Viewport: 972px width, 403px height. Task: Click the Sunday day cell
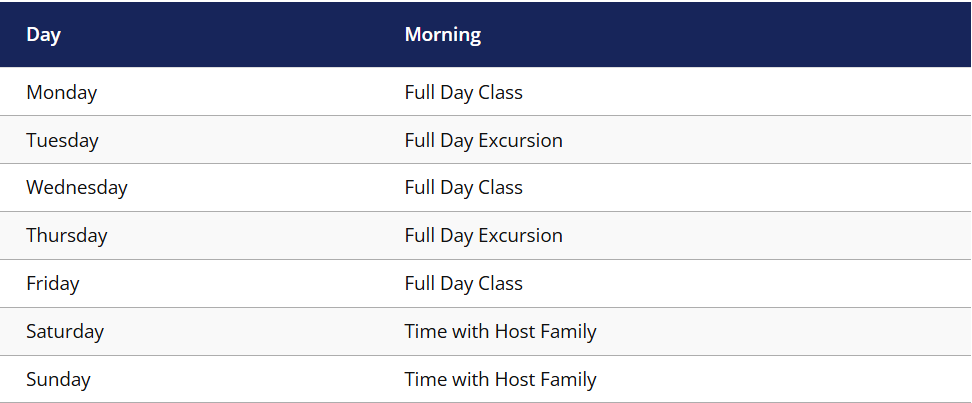[58, 380]
